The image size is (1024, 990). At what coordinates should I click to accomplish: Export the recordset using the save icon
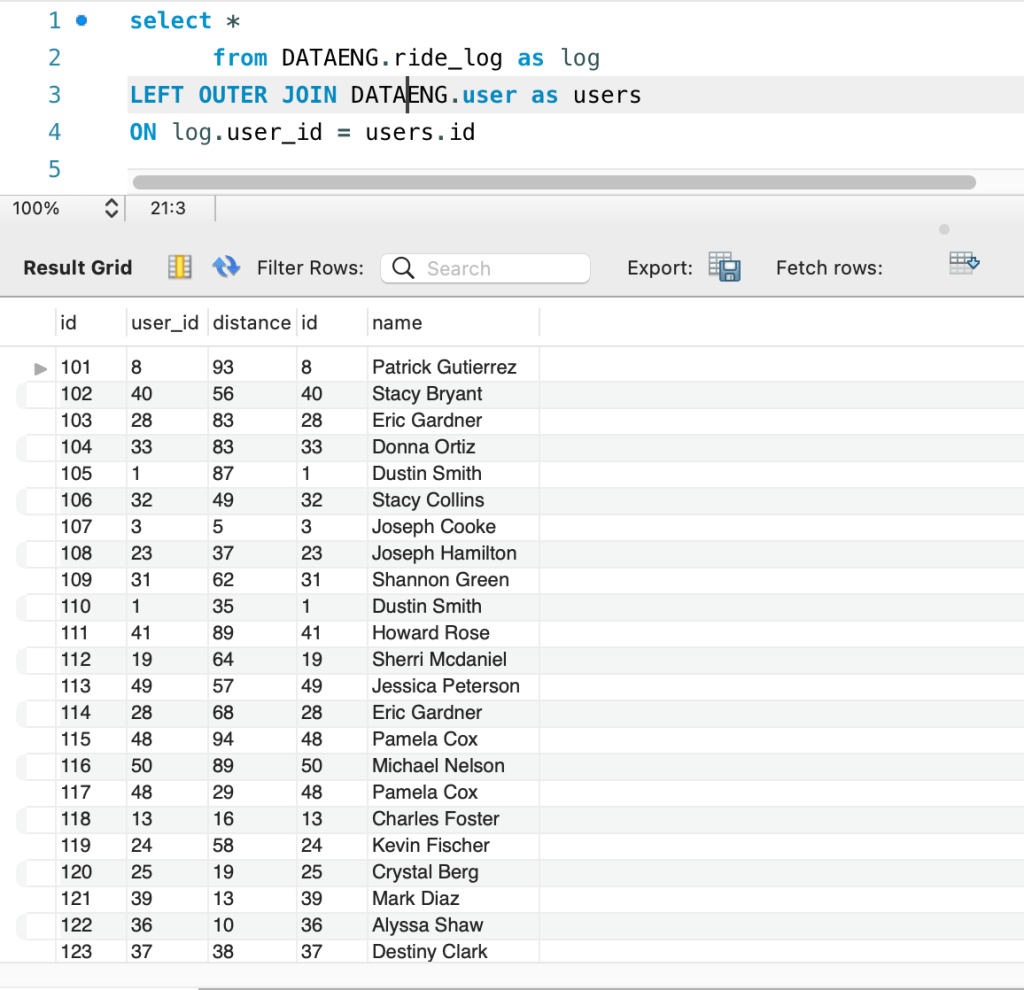(724, 267)
